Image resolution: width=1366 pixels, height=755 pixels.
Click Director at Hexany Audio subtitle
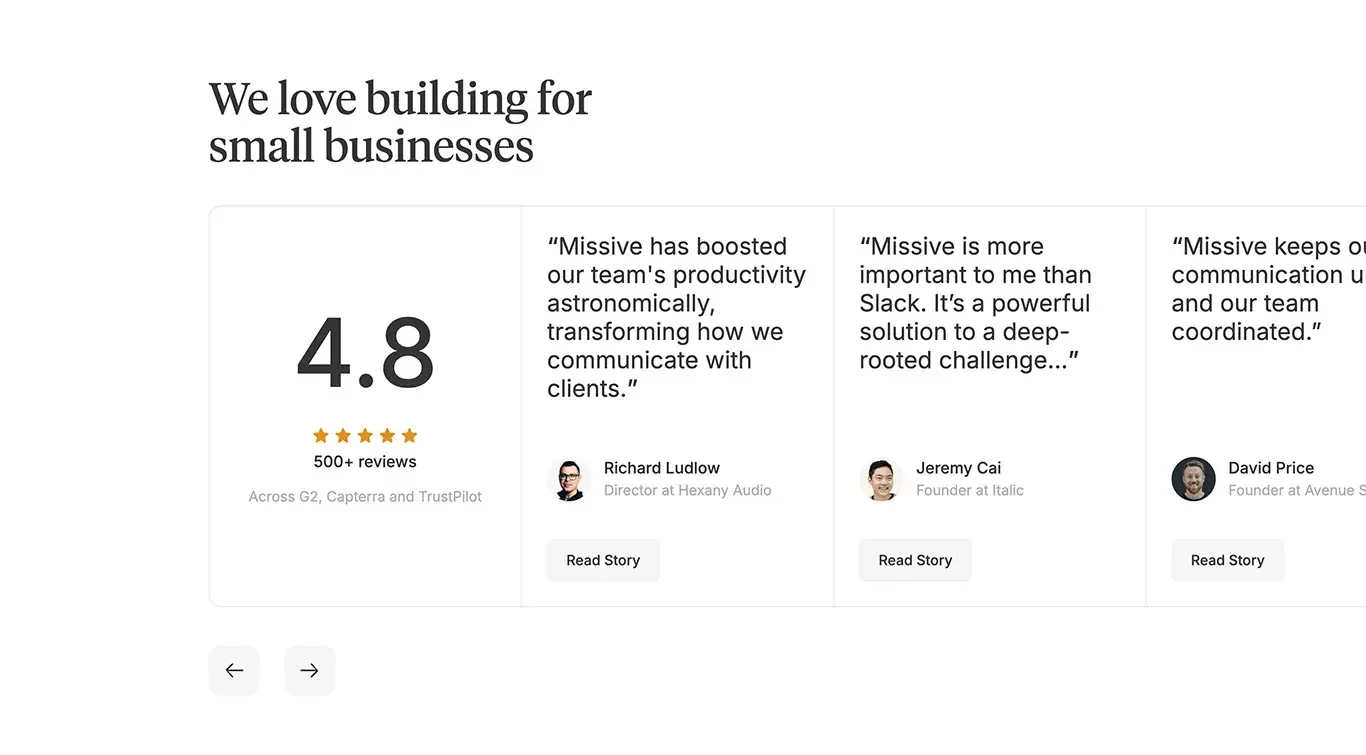[x=688, y=490]
